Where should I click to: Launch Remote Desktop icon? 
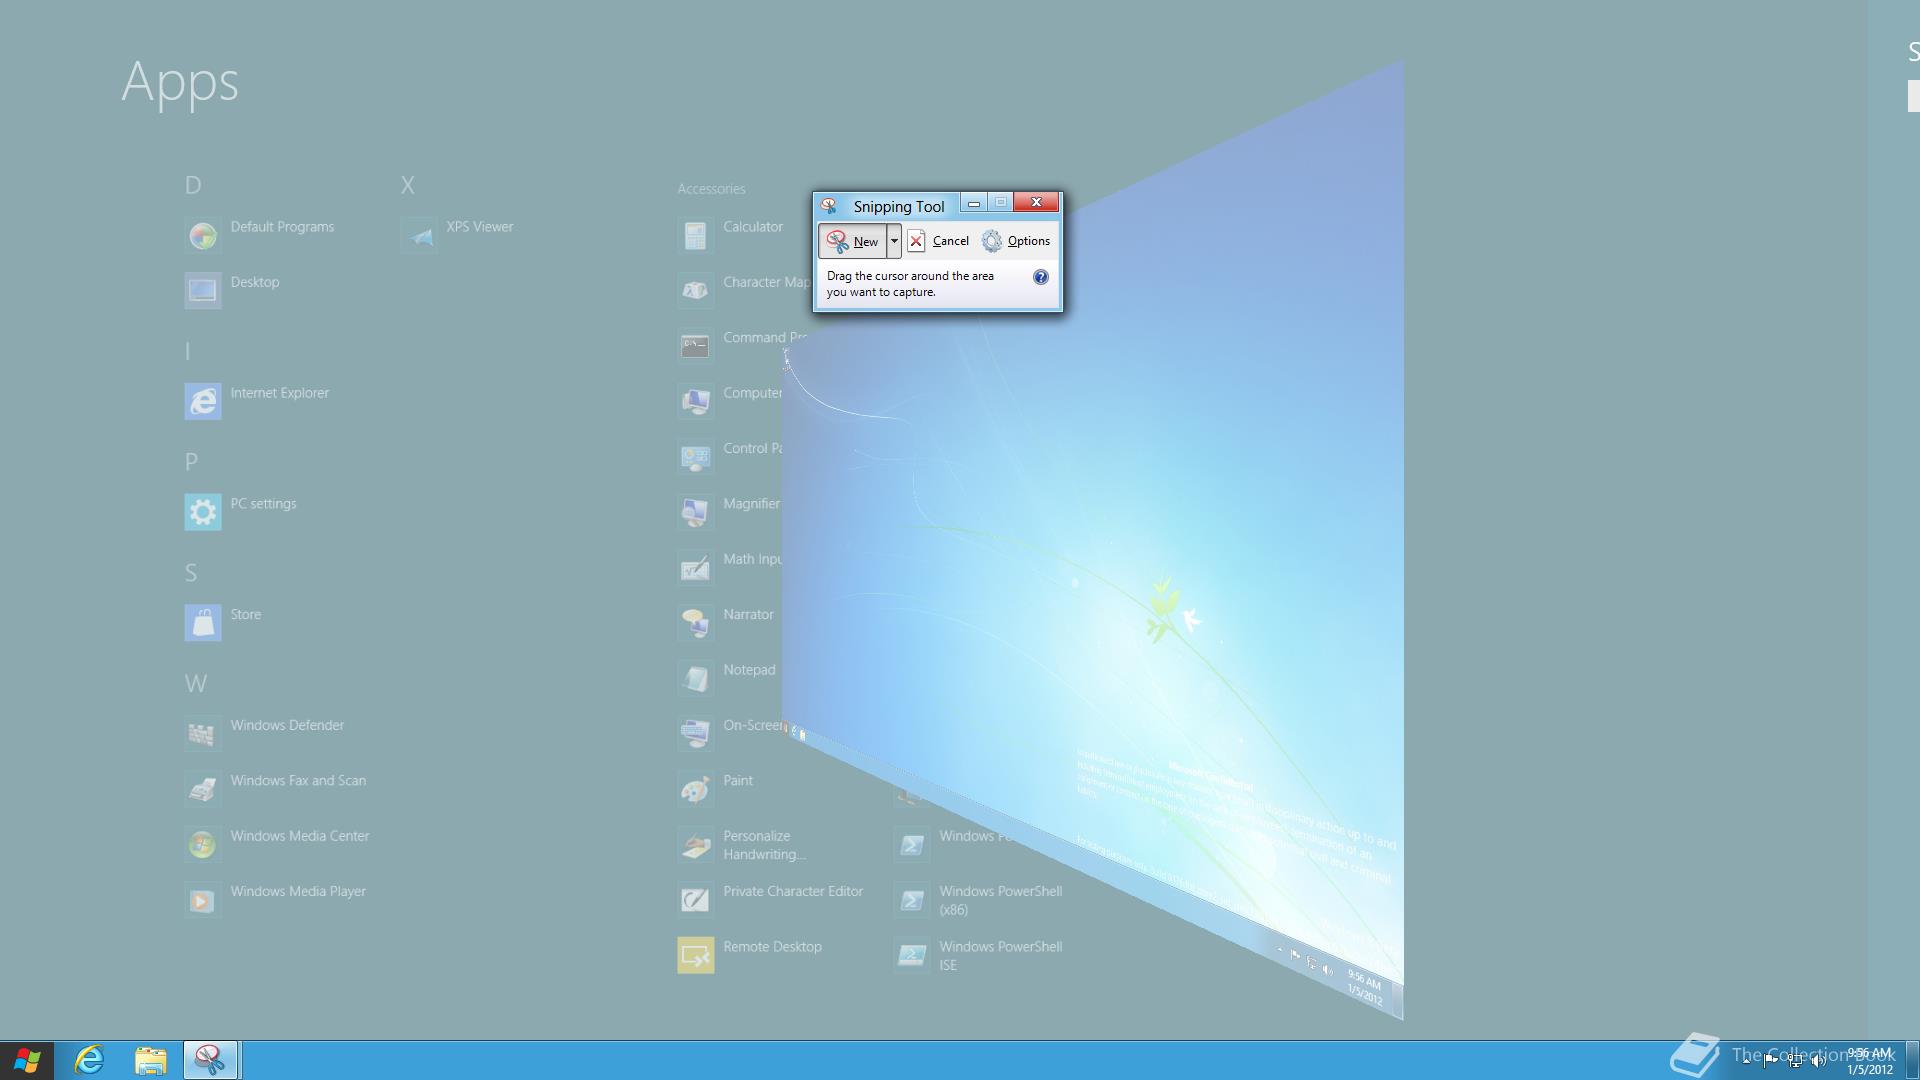[x=696, y=956]
